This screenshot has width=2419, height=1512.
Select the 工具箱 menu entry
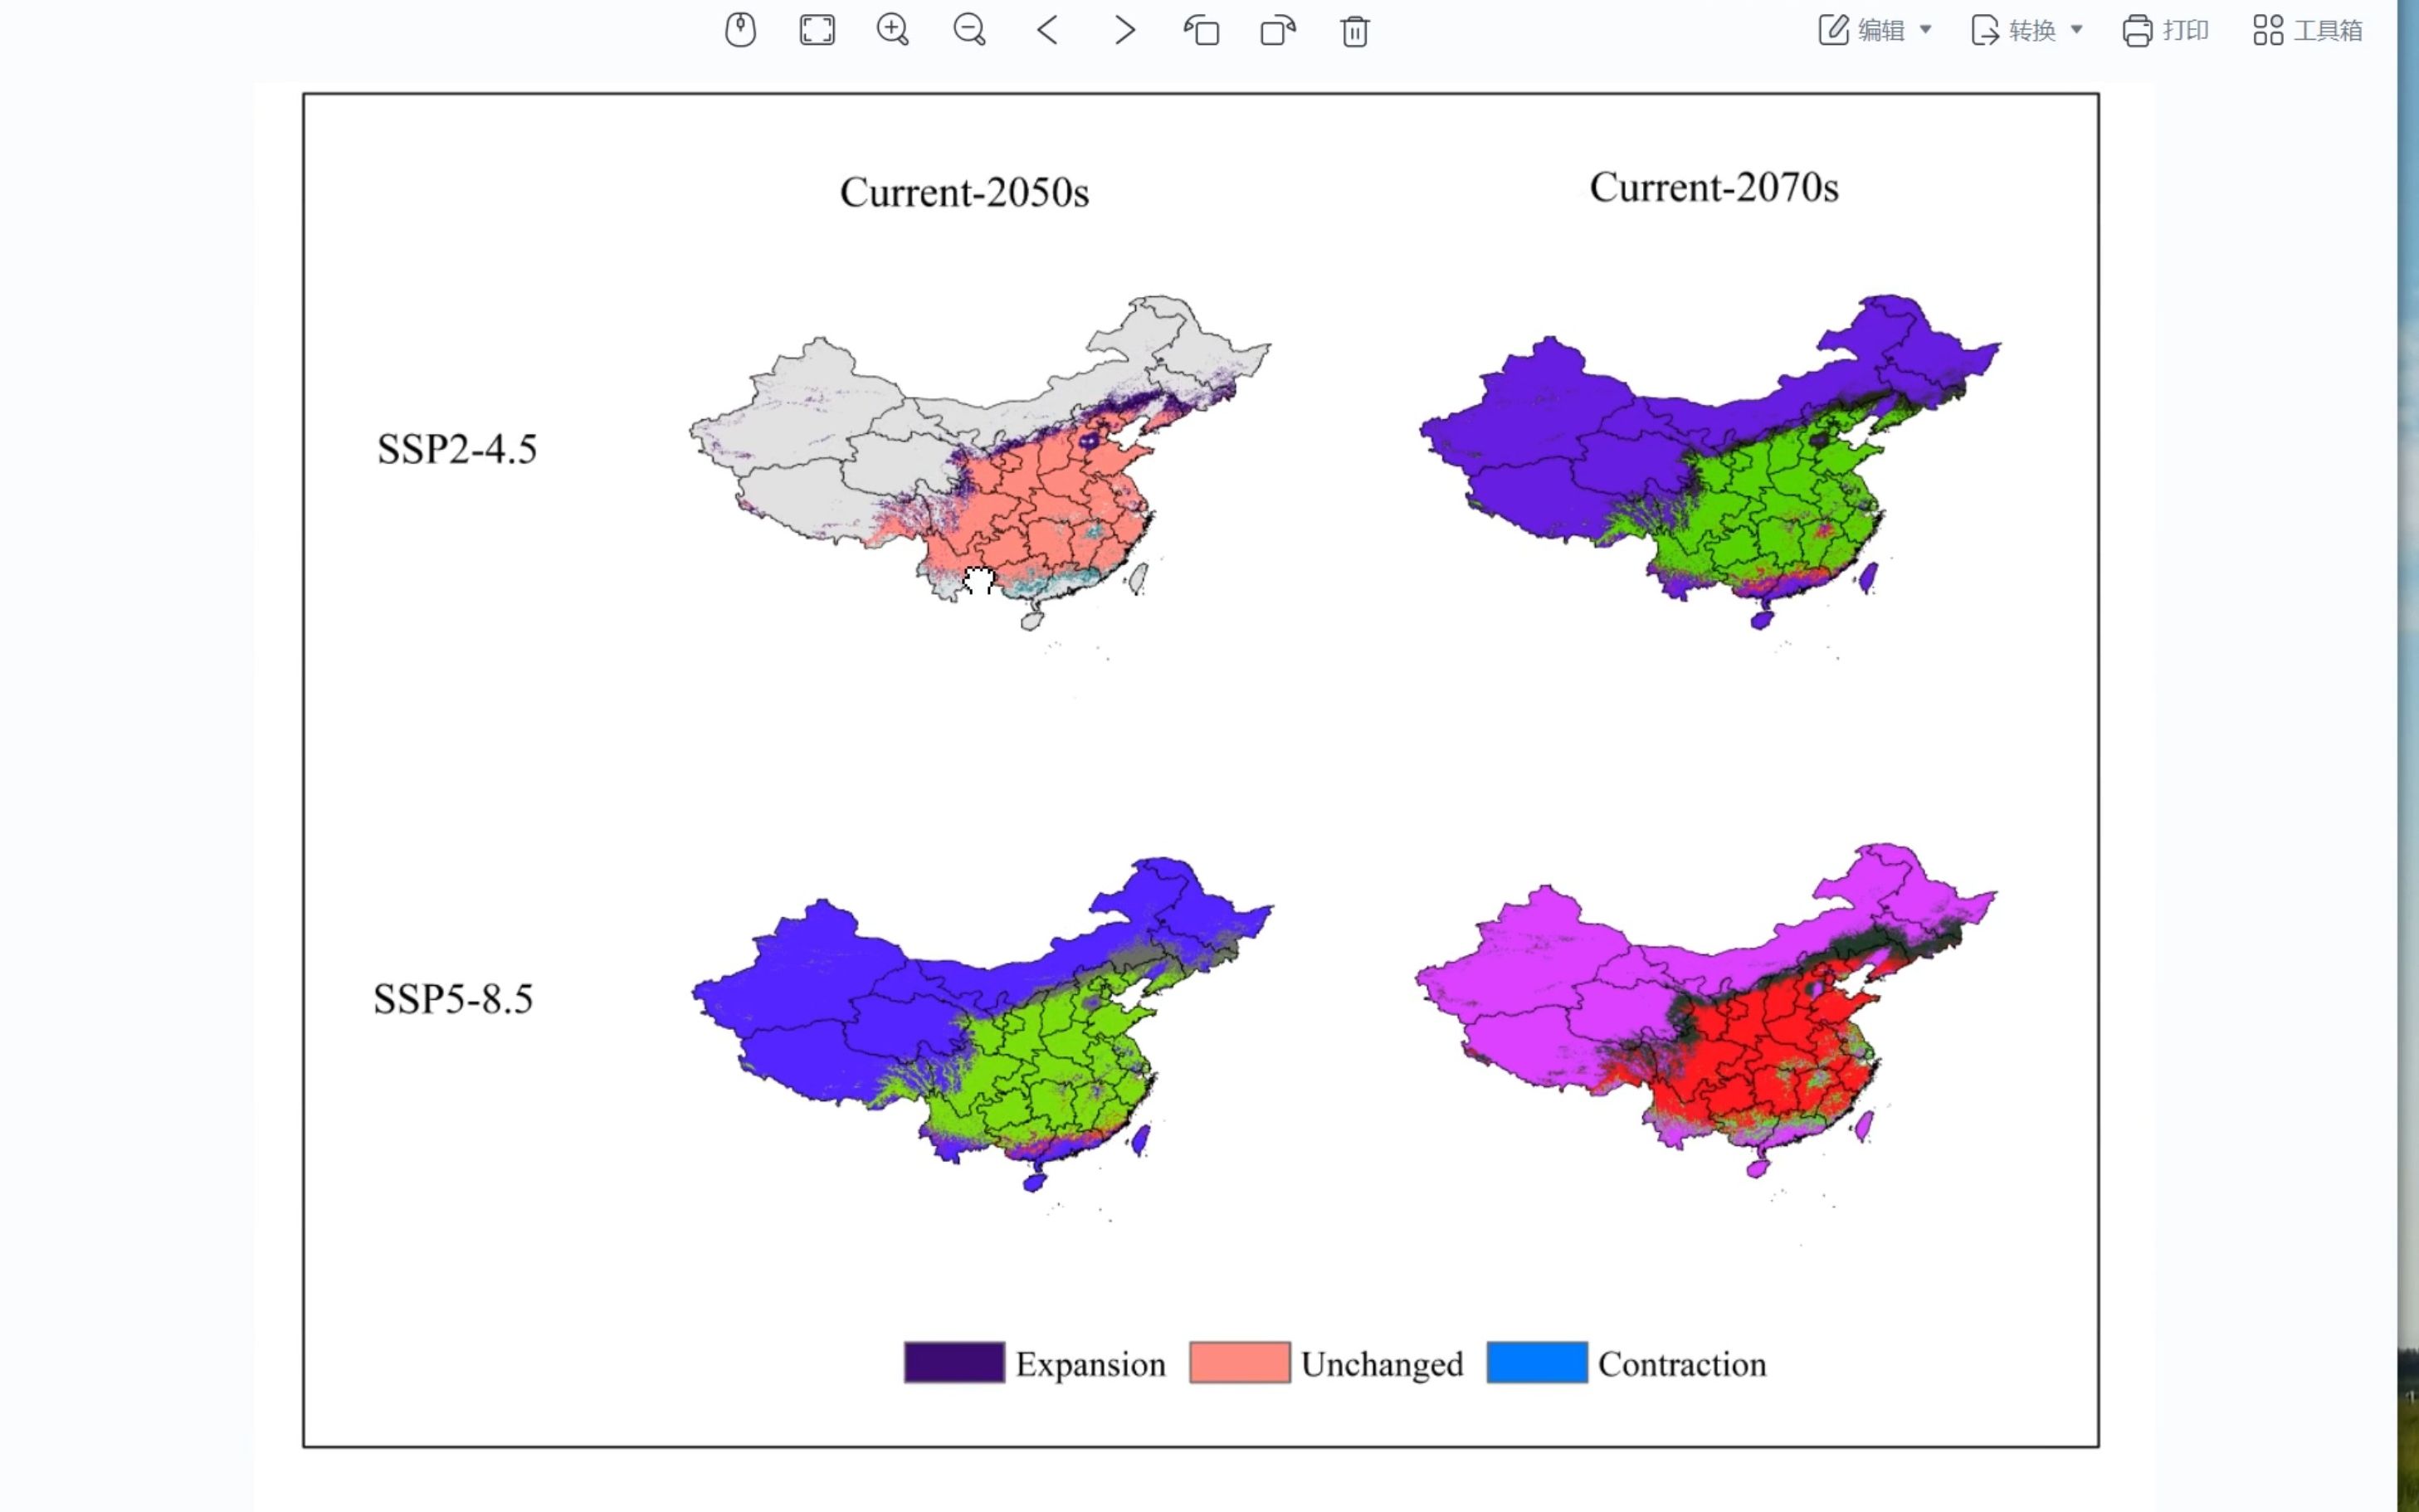(x=2330, y=30)
